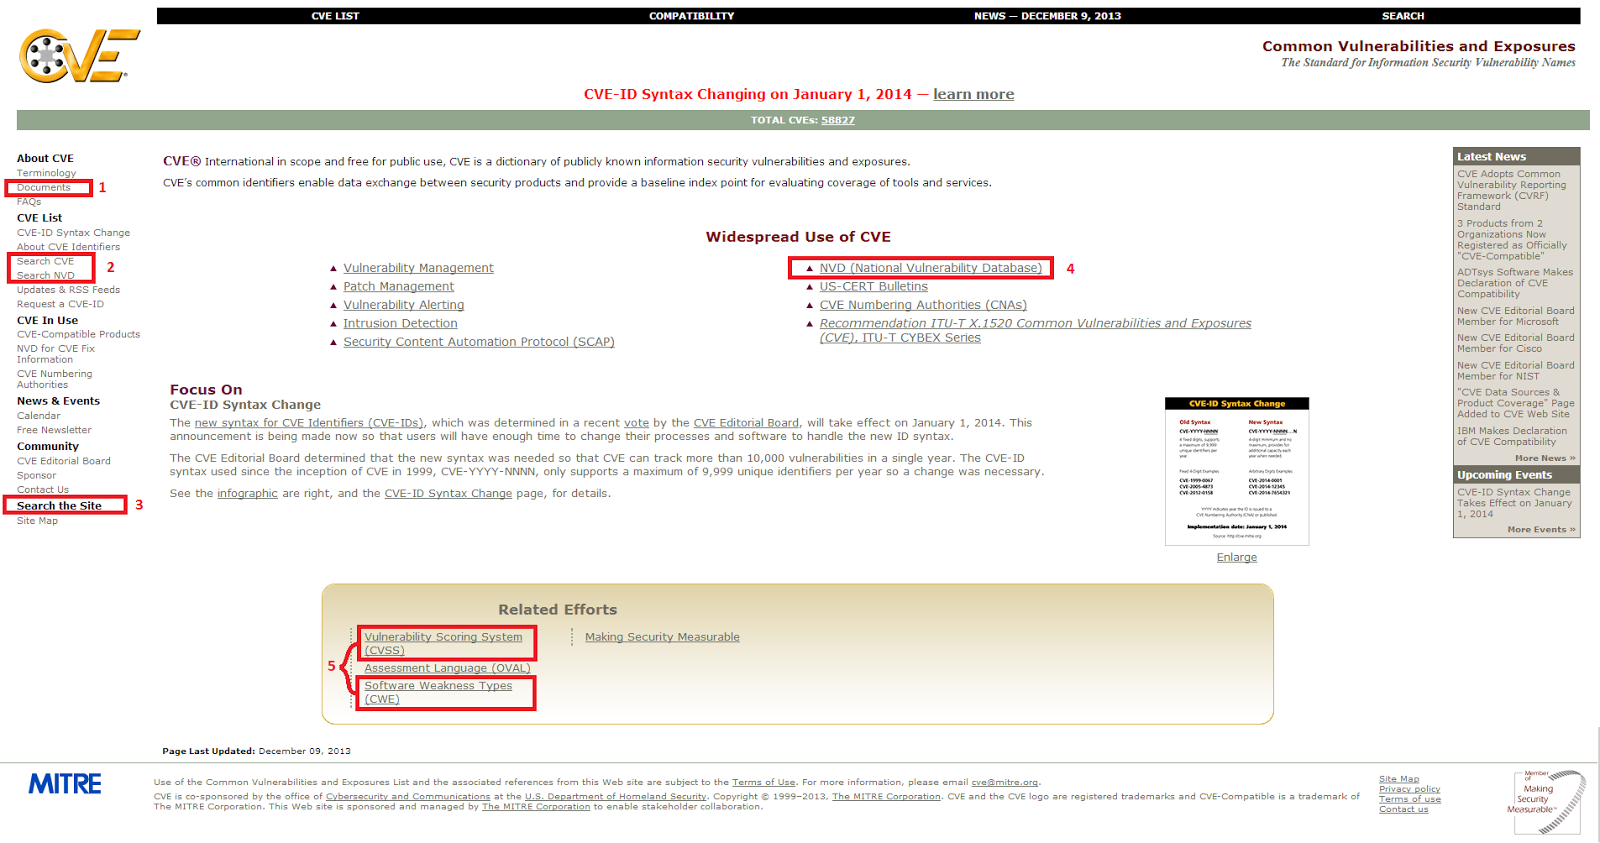The height and width of the screenshot is (843, 1600).
Task: Open CVE Adopts CVRF news item
Action: coord(1512,190)
